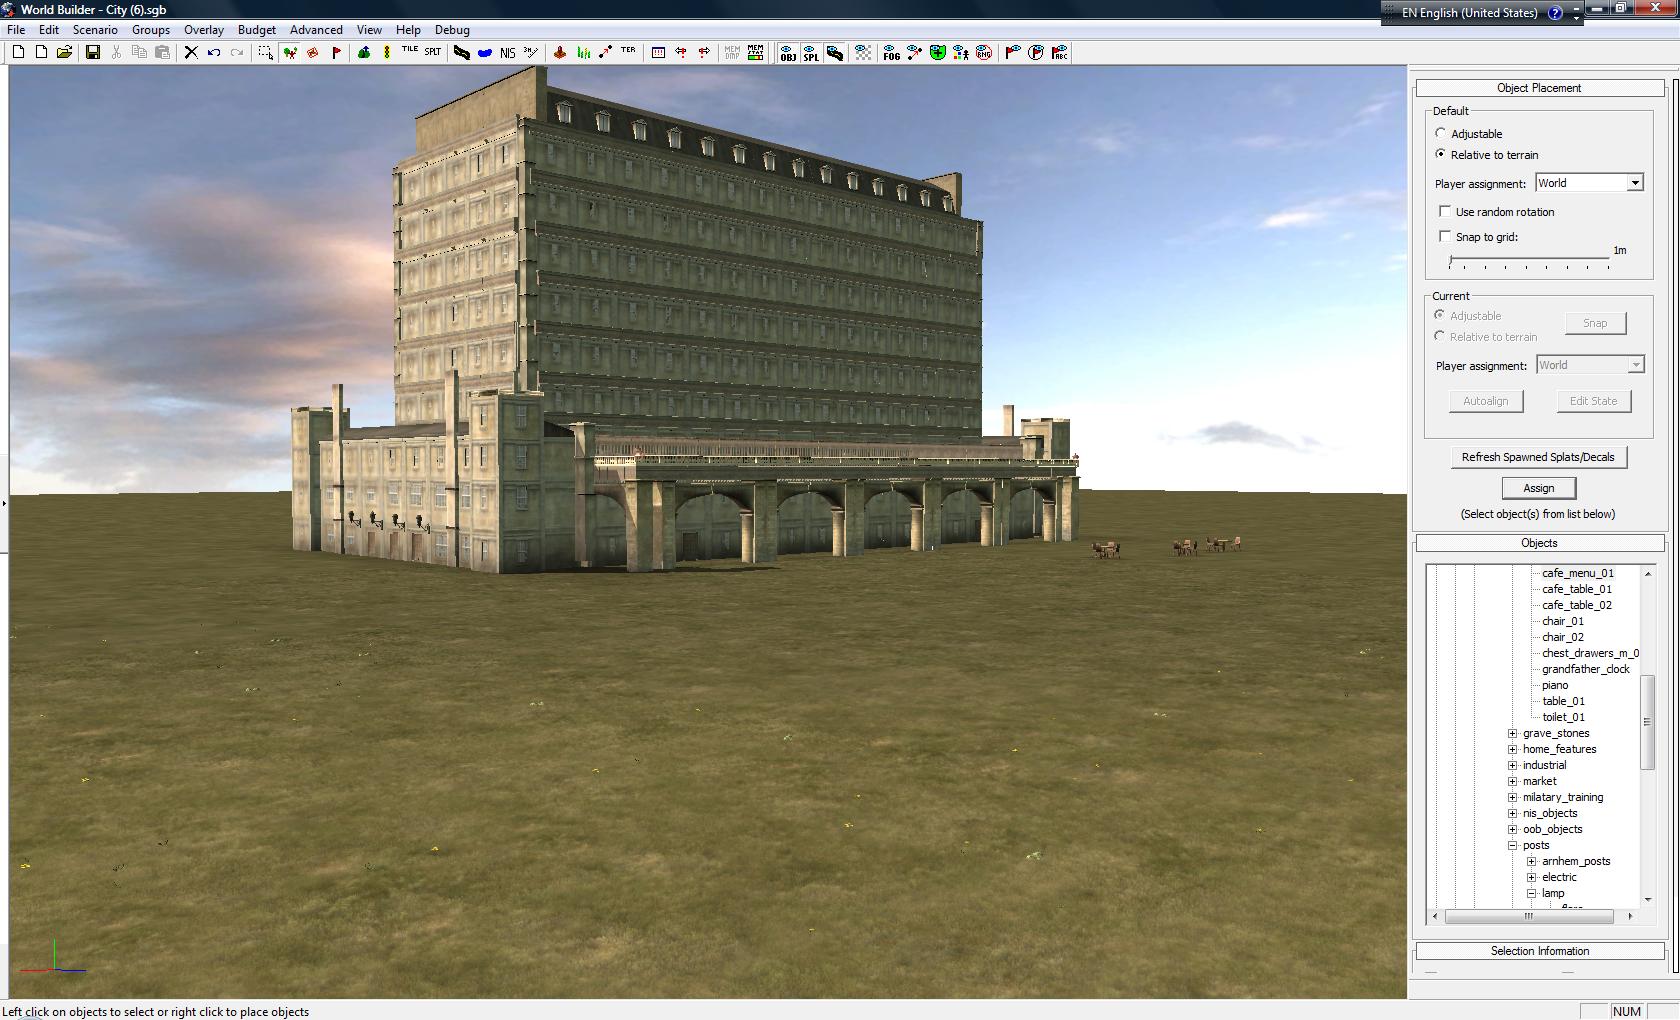This screenshot has width=1680, height=1020.
Task: Click the calendar-style grid icon
Action: coord(658,53)
